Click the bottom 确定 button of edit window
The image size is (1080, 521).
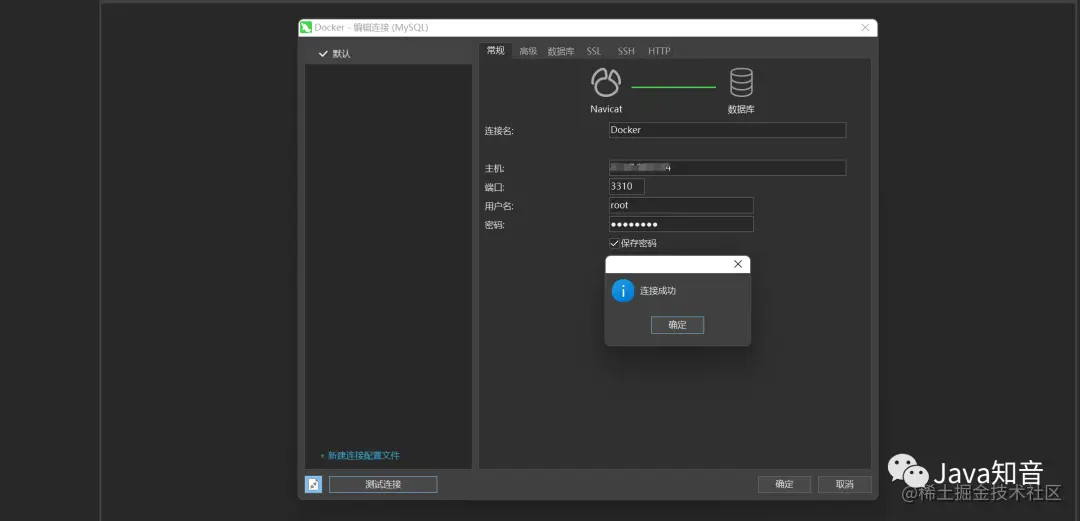tap(785, 484)
